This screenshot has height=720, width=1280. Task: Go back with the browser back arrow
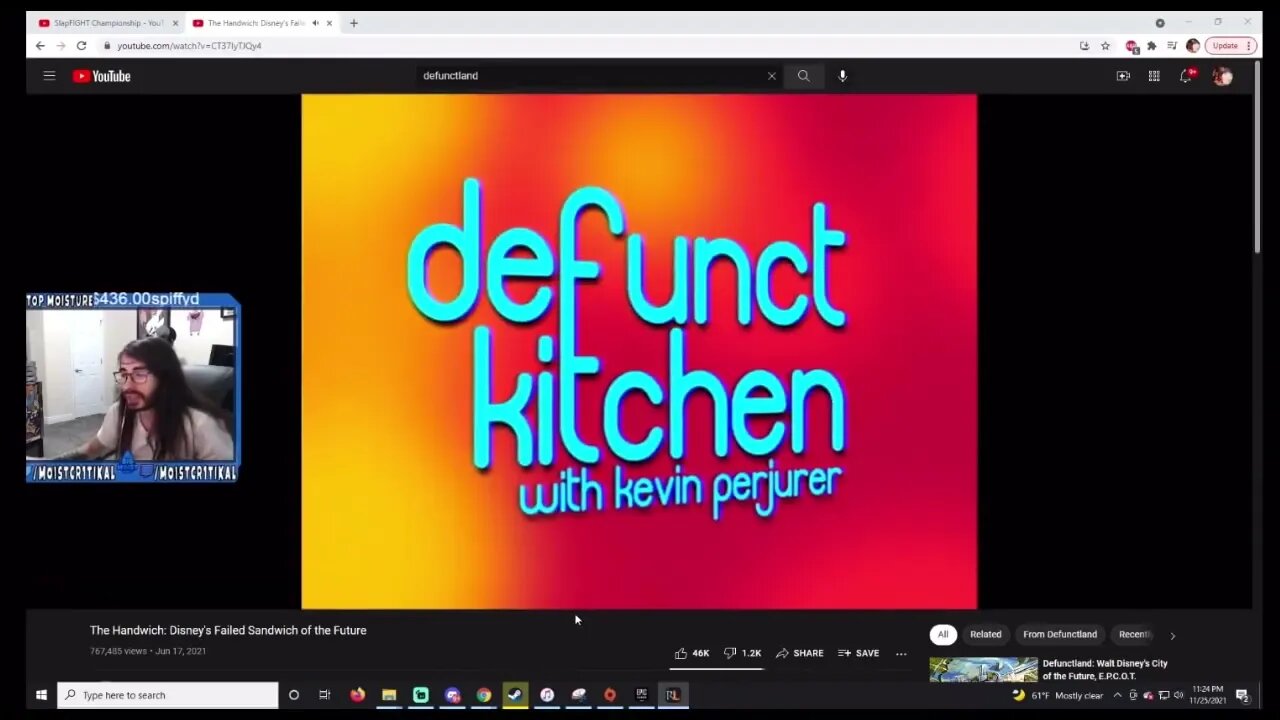40,46
